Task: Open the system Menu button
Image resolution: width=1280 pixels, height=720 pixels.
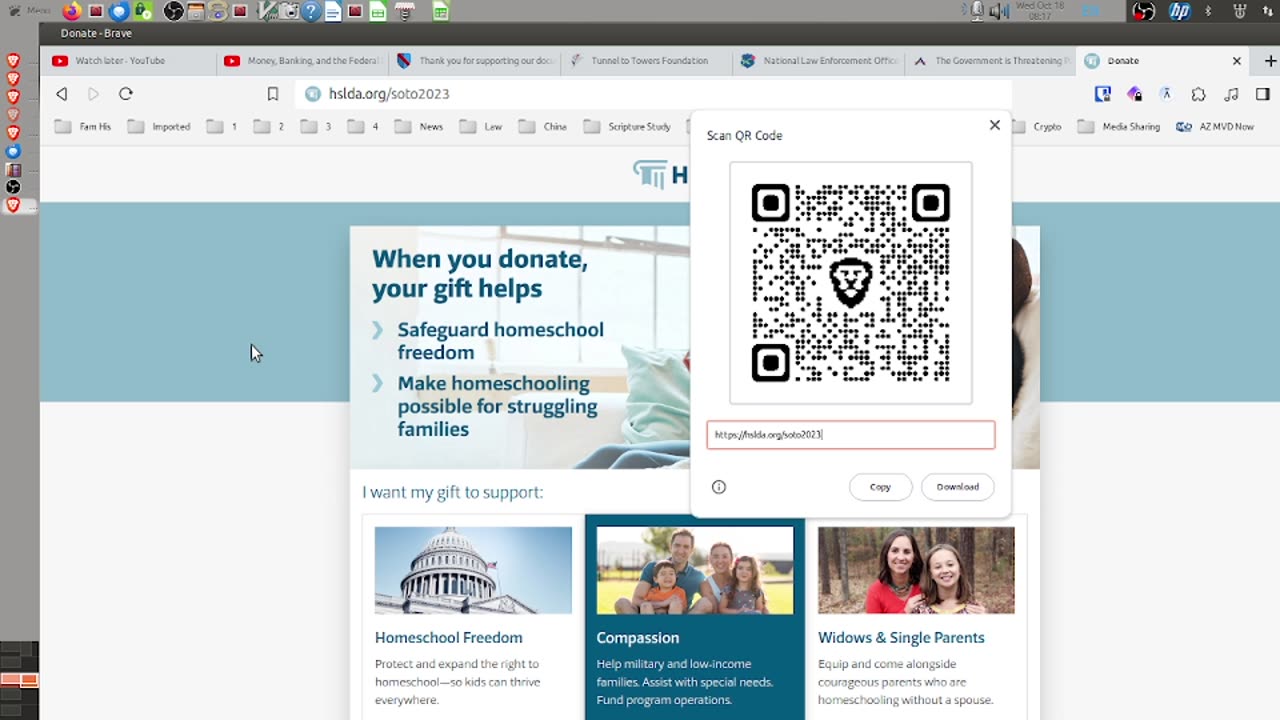Action: (28, 11)
